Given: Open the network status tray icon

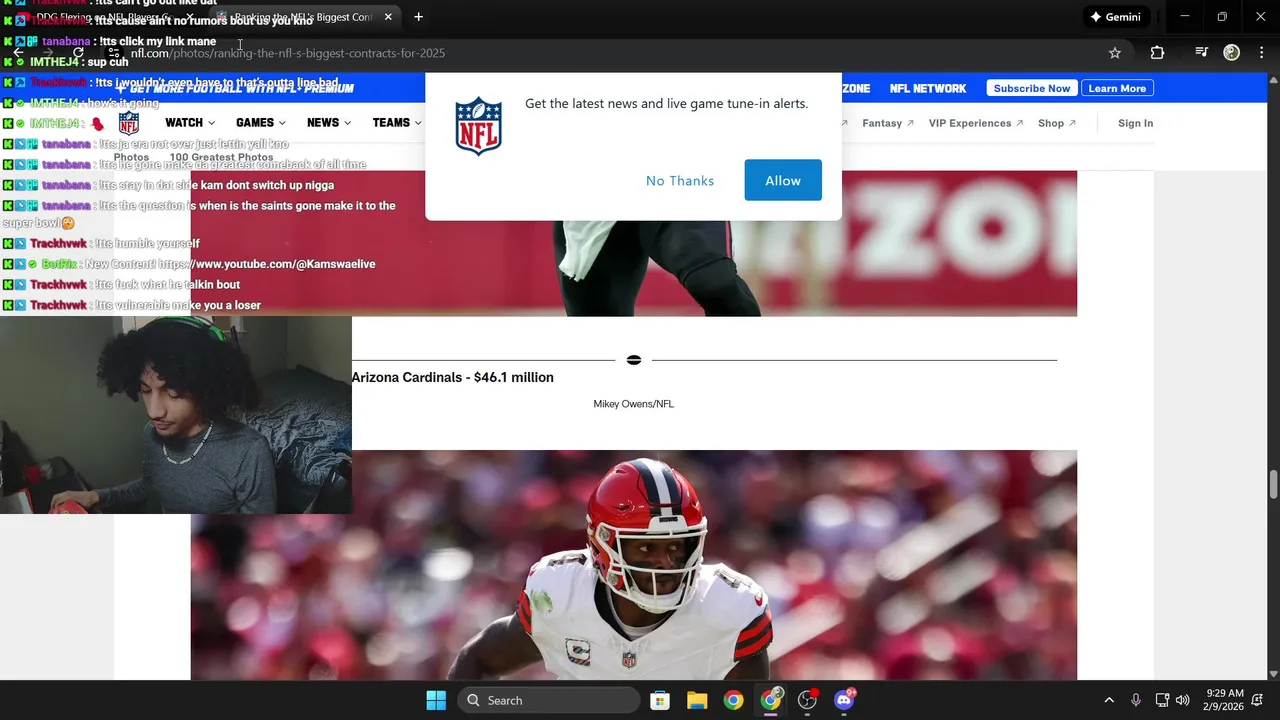Looking at the screenshot, I should [x=1162, y=700].
